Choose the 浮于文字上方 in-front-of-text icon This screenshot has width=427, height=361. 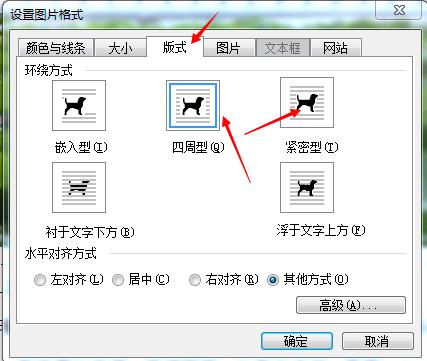(307, 187)
